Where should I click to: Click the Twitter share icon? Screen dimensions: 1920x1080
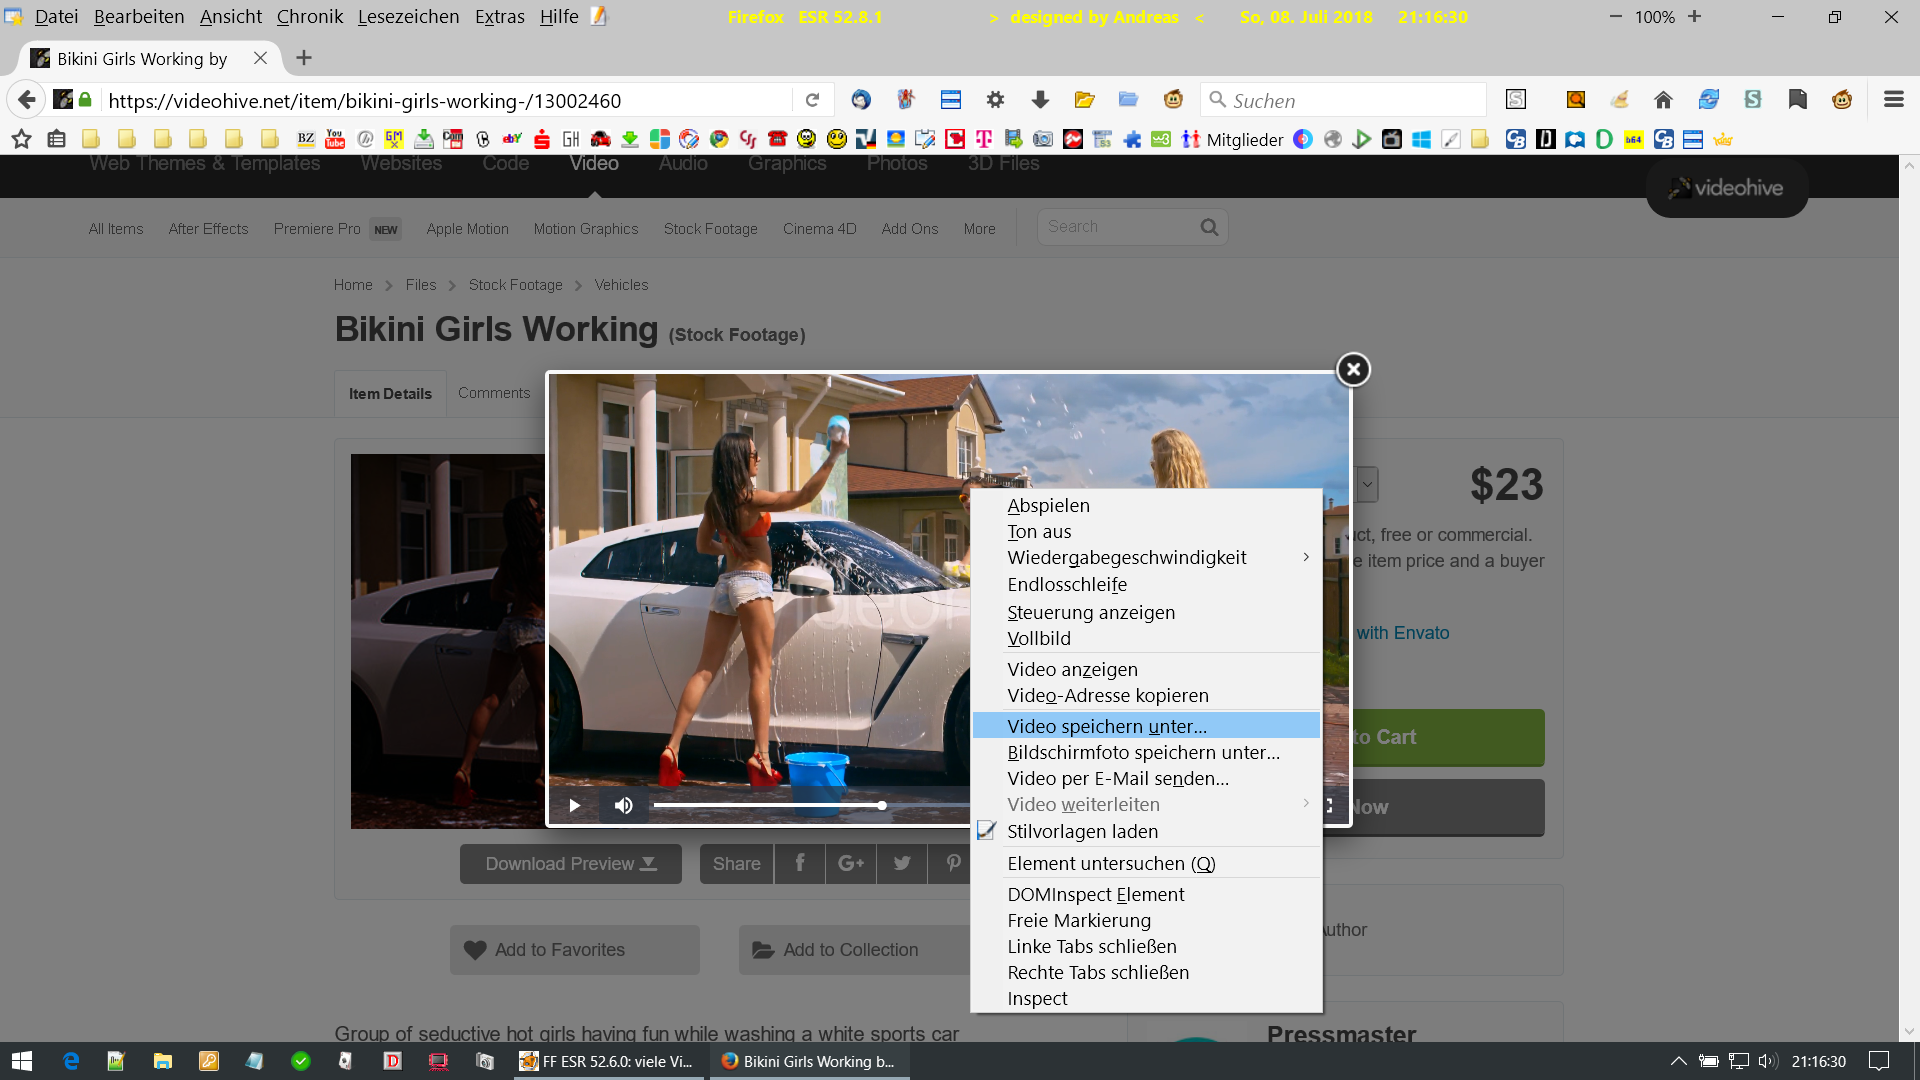coord(902,864)
